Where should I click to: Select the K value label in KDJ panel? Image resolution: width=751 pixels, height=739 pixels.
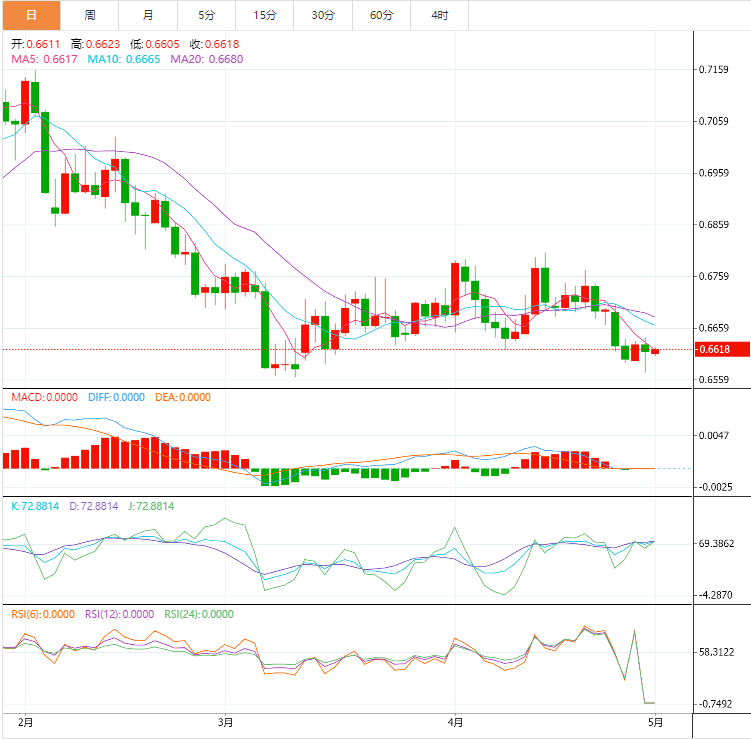point(37,506)
